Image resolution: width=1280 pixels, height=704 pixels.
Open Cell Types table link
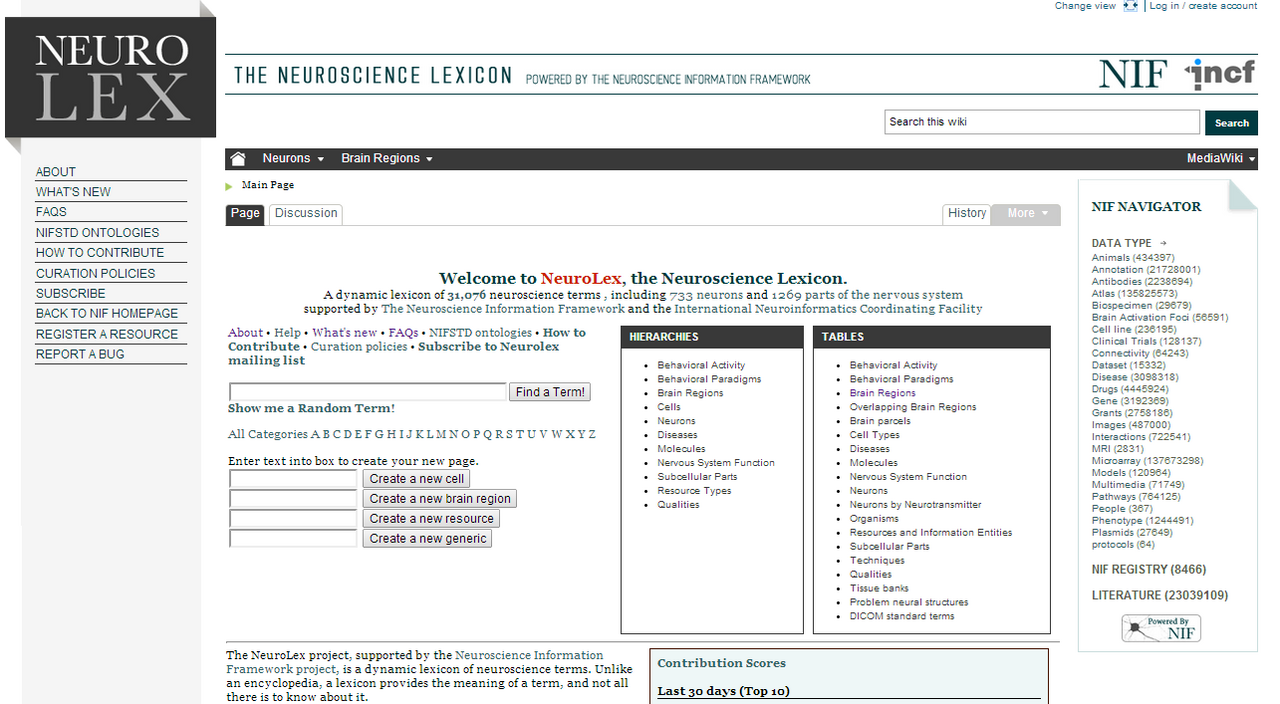coord(875,435)
